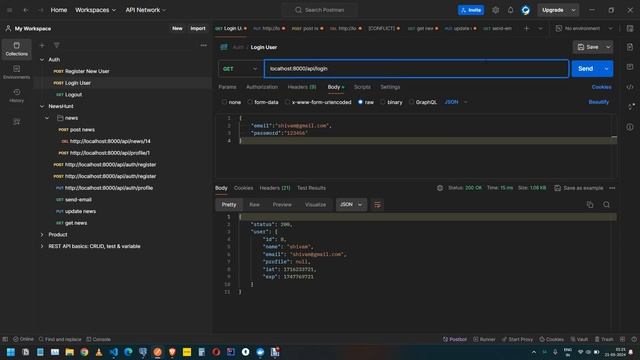Image resolution: width=640 pixels, height=360 pixels.
Task: Select the none body type
Action: [231, 102]
